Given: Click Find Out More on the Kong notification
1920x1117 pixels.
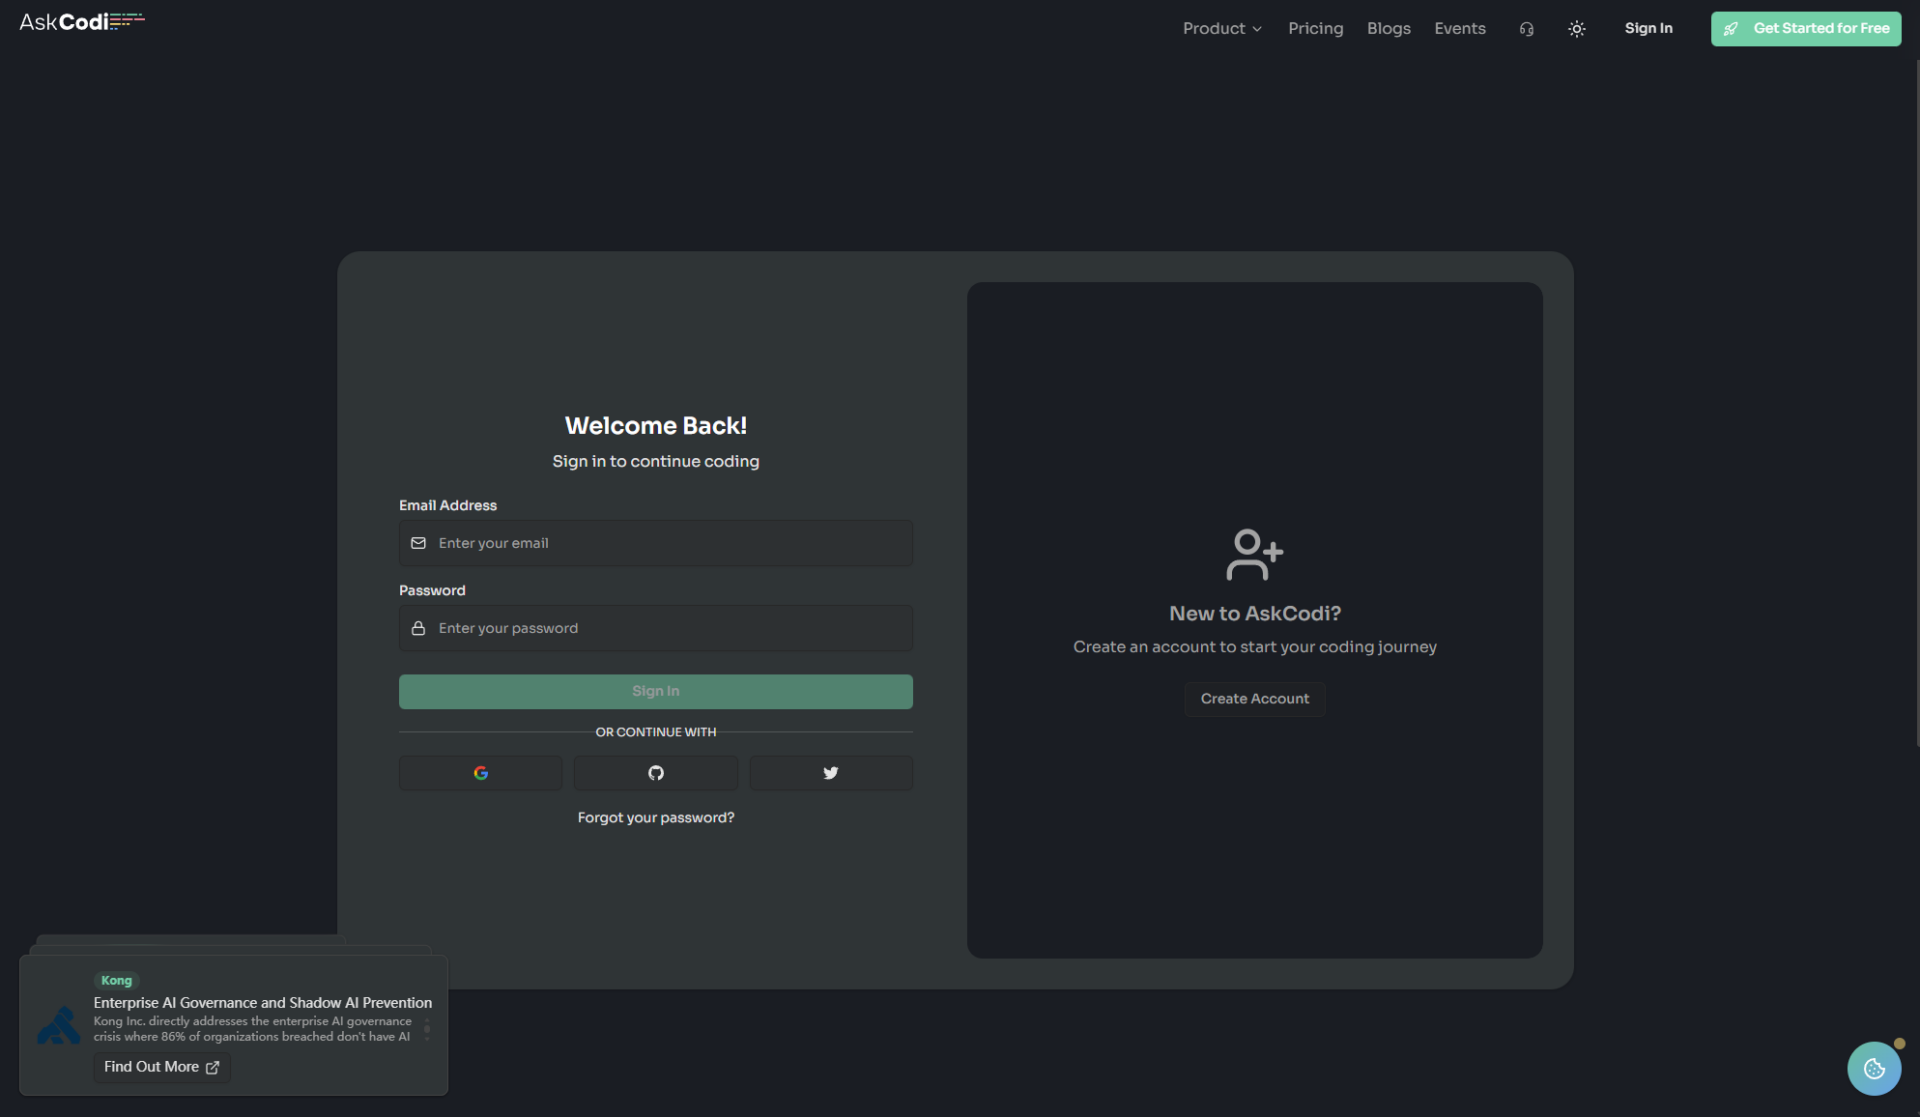Looking at the screenshot, I should [161, 1067].
